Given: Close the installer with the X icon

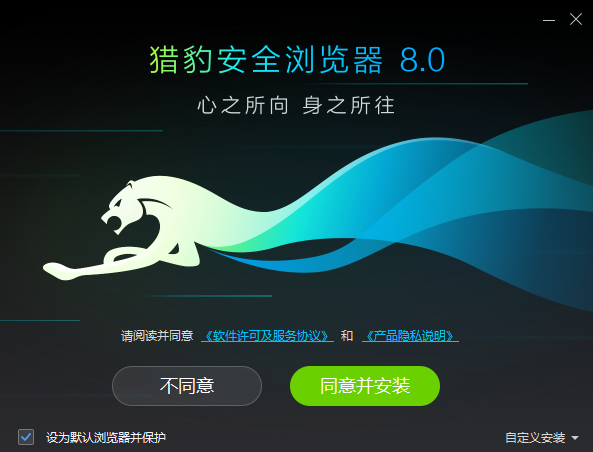Looking at the screenshot, I should 576,19.
